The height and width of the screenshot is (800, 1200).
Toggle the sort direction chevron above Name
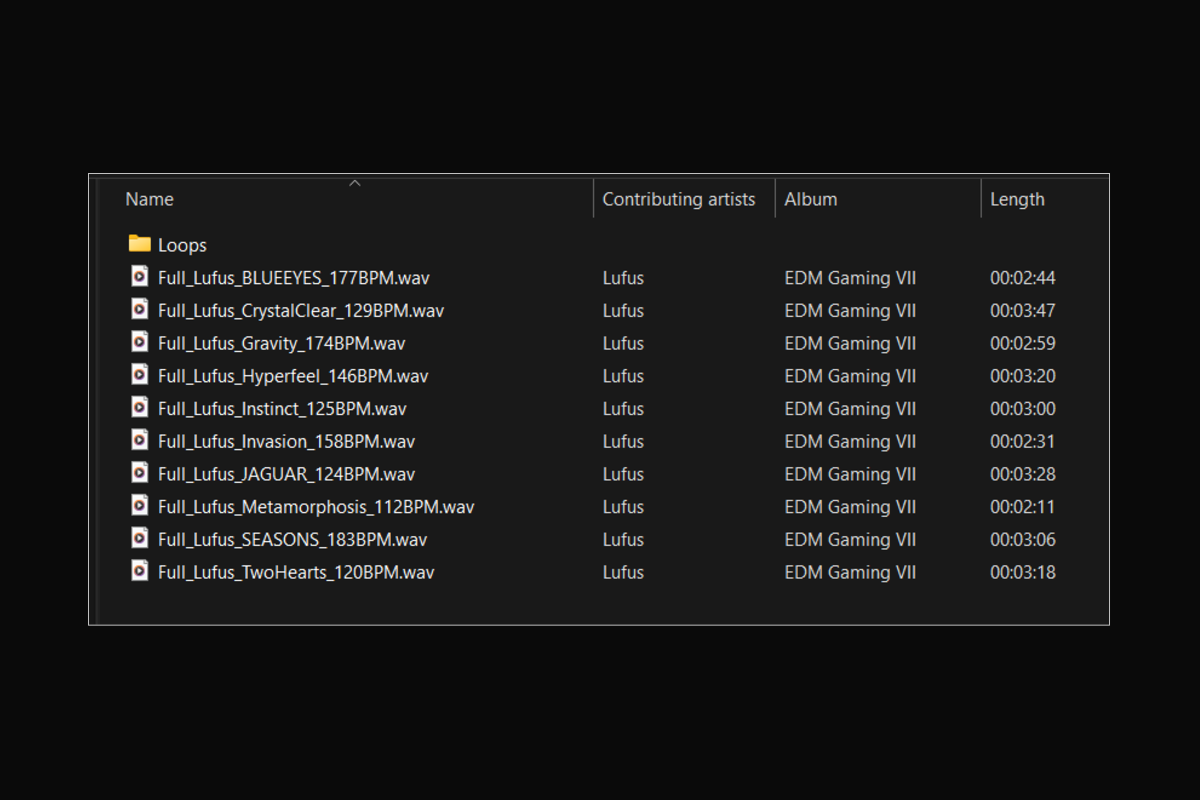pos(354,183)
